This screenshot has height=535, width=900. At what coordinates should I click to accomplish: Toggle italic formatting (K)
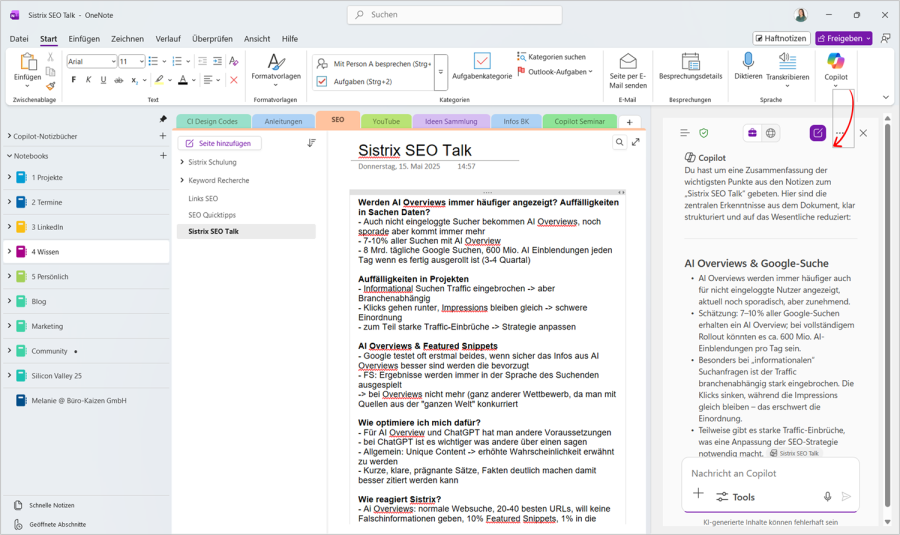coord(88,80)
